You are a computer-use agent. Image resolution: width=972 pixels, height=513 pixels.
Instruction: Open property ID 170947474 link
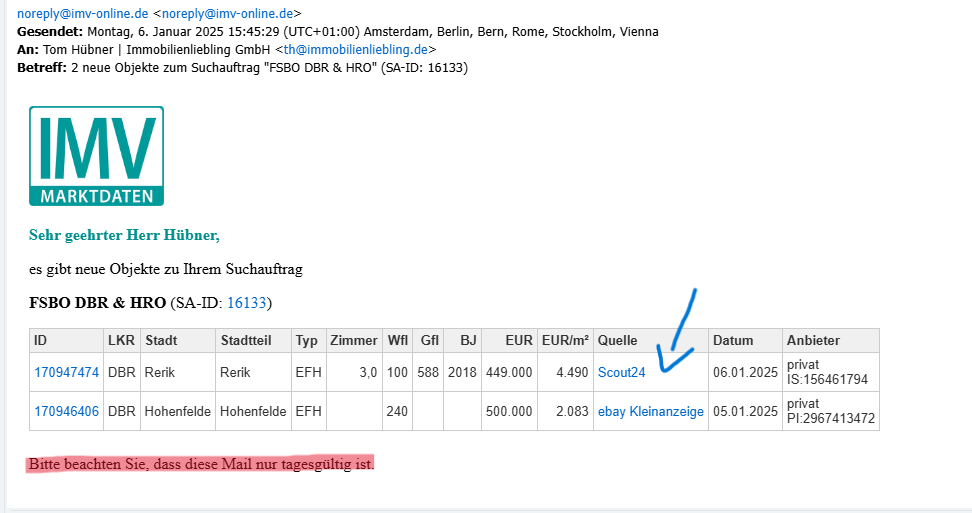point(66,372)
